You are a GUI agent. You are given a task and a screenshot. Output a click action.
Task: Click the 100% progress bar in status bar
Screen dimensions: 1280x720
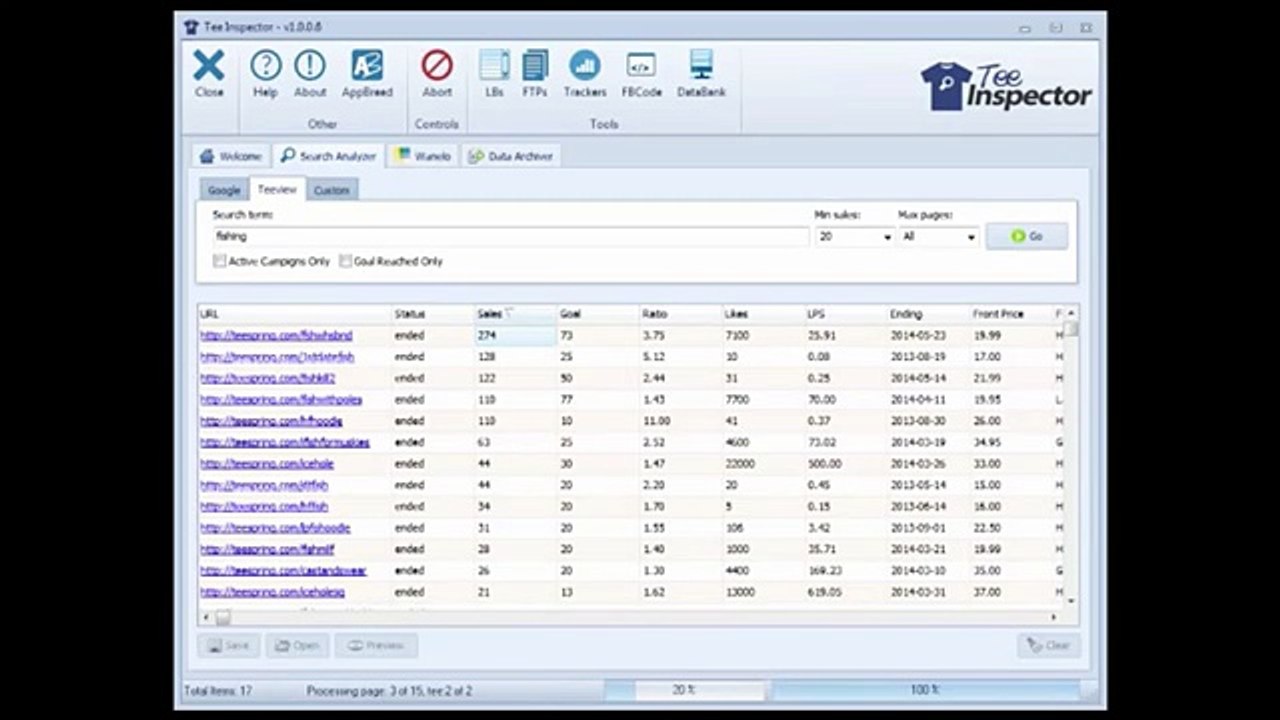coord(925,690)
